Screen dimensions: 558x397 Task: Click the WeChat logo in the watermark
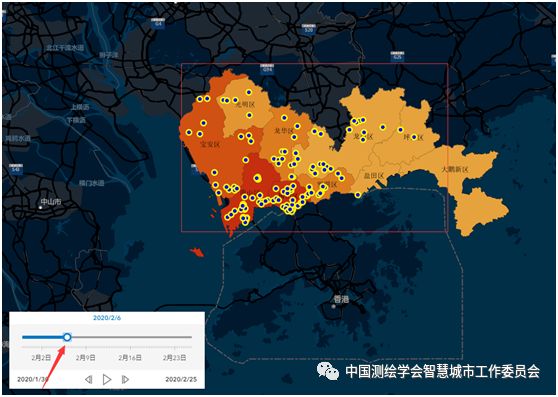tap(328, 371)
